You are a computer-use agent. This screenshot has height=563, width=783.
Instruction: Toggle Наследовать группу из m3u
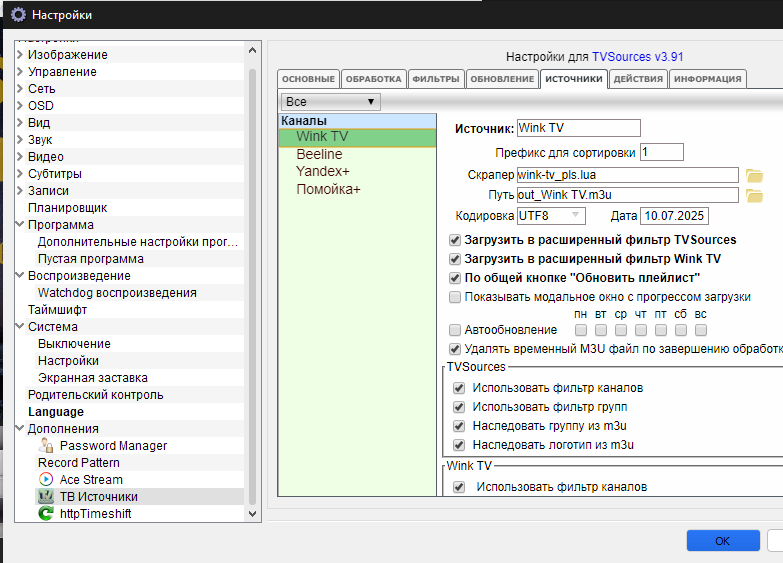point(459,426)
